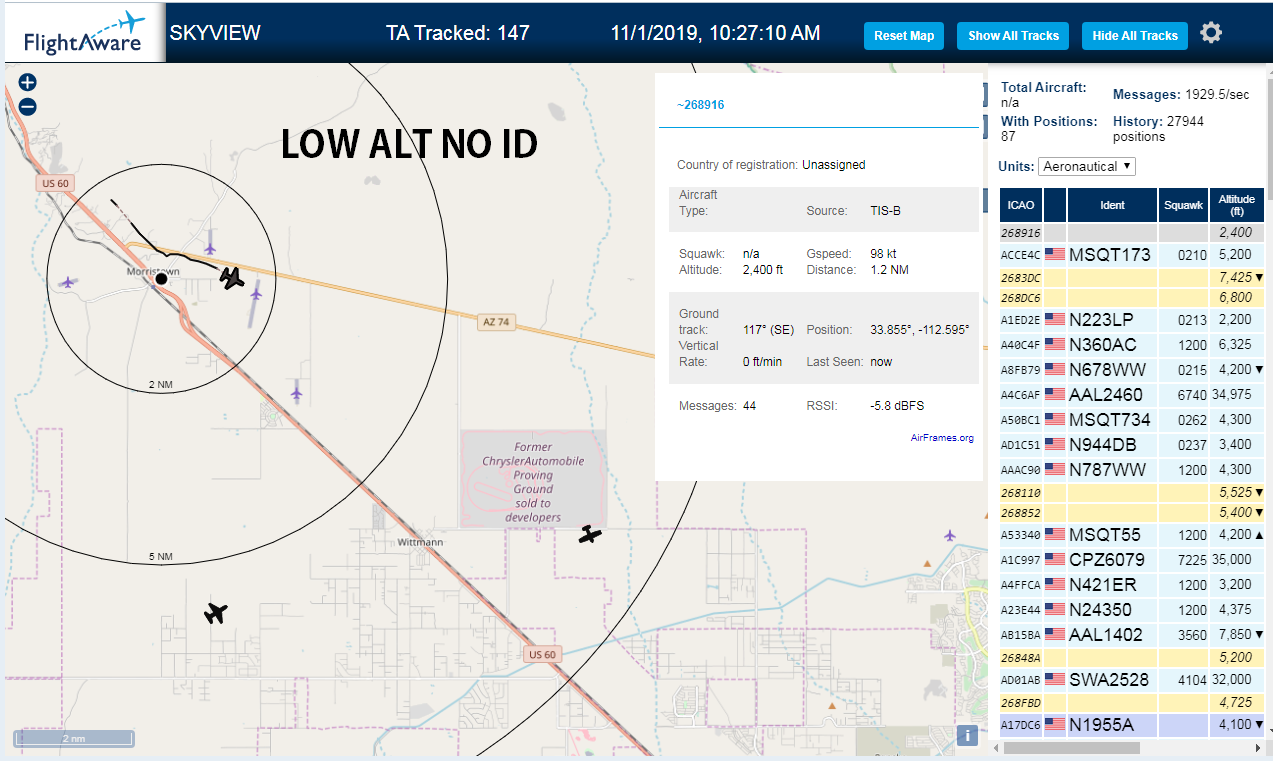This screenshot has width=1273, height=761.
Task: Sort table by Ident column
Action: pos(1112,205)
